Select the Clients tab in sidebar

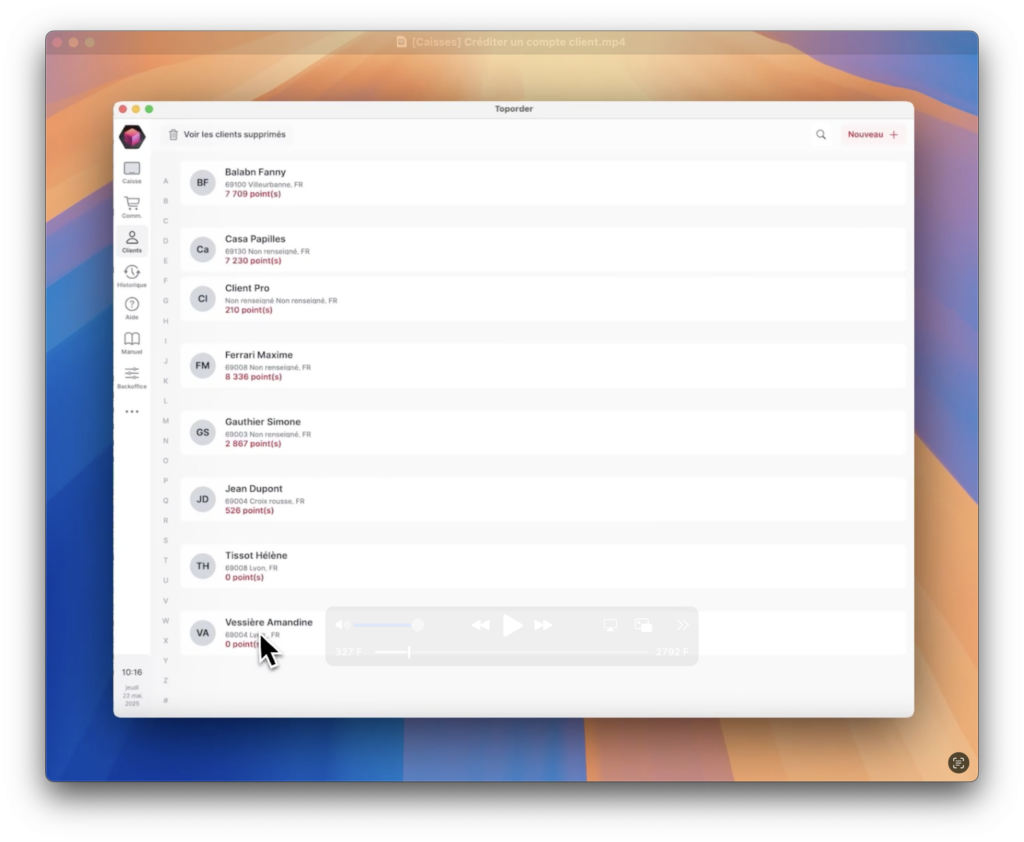coord(131,241)
